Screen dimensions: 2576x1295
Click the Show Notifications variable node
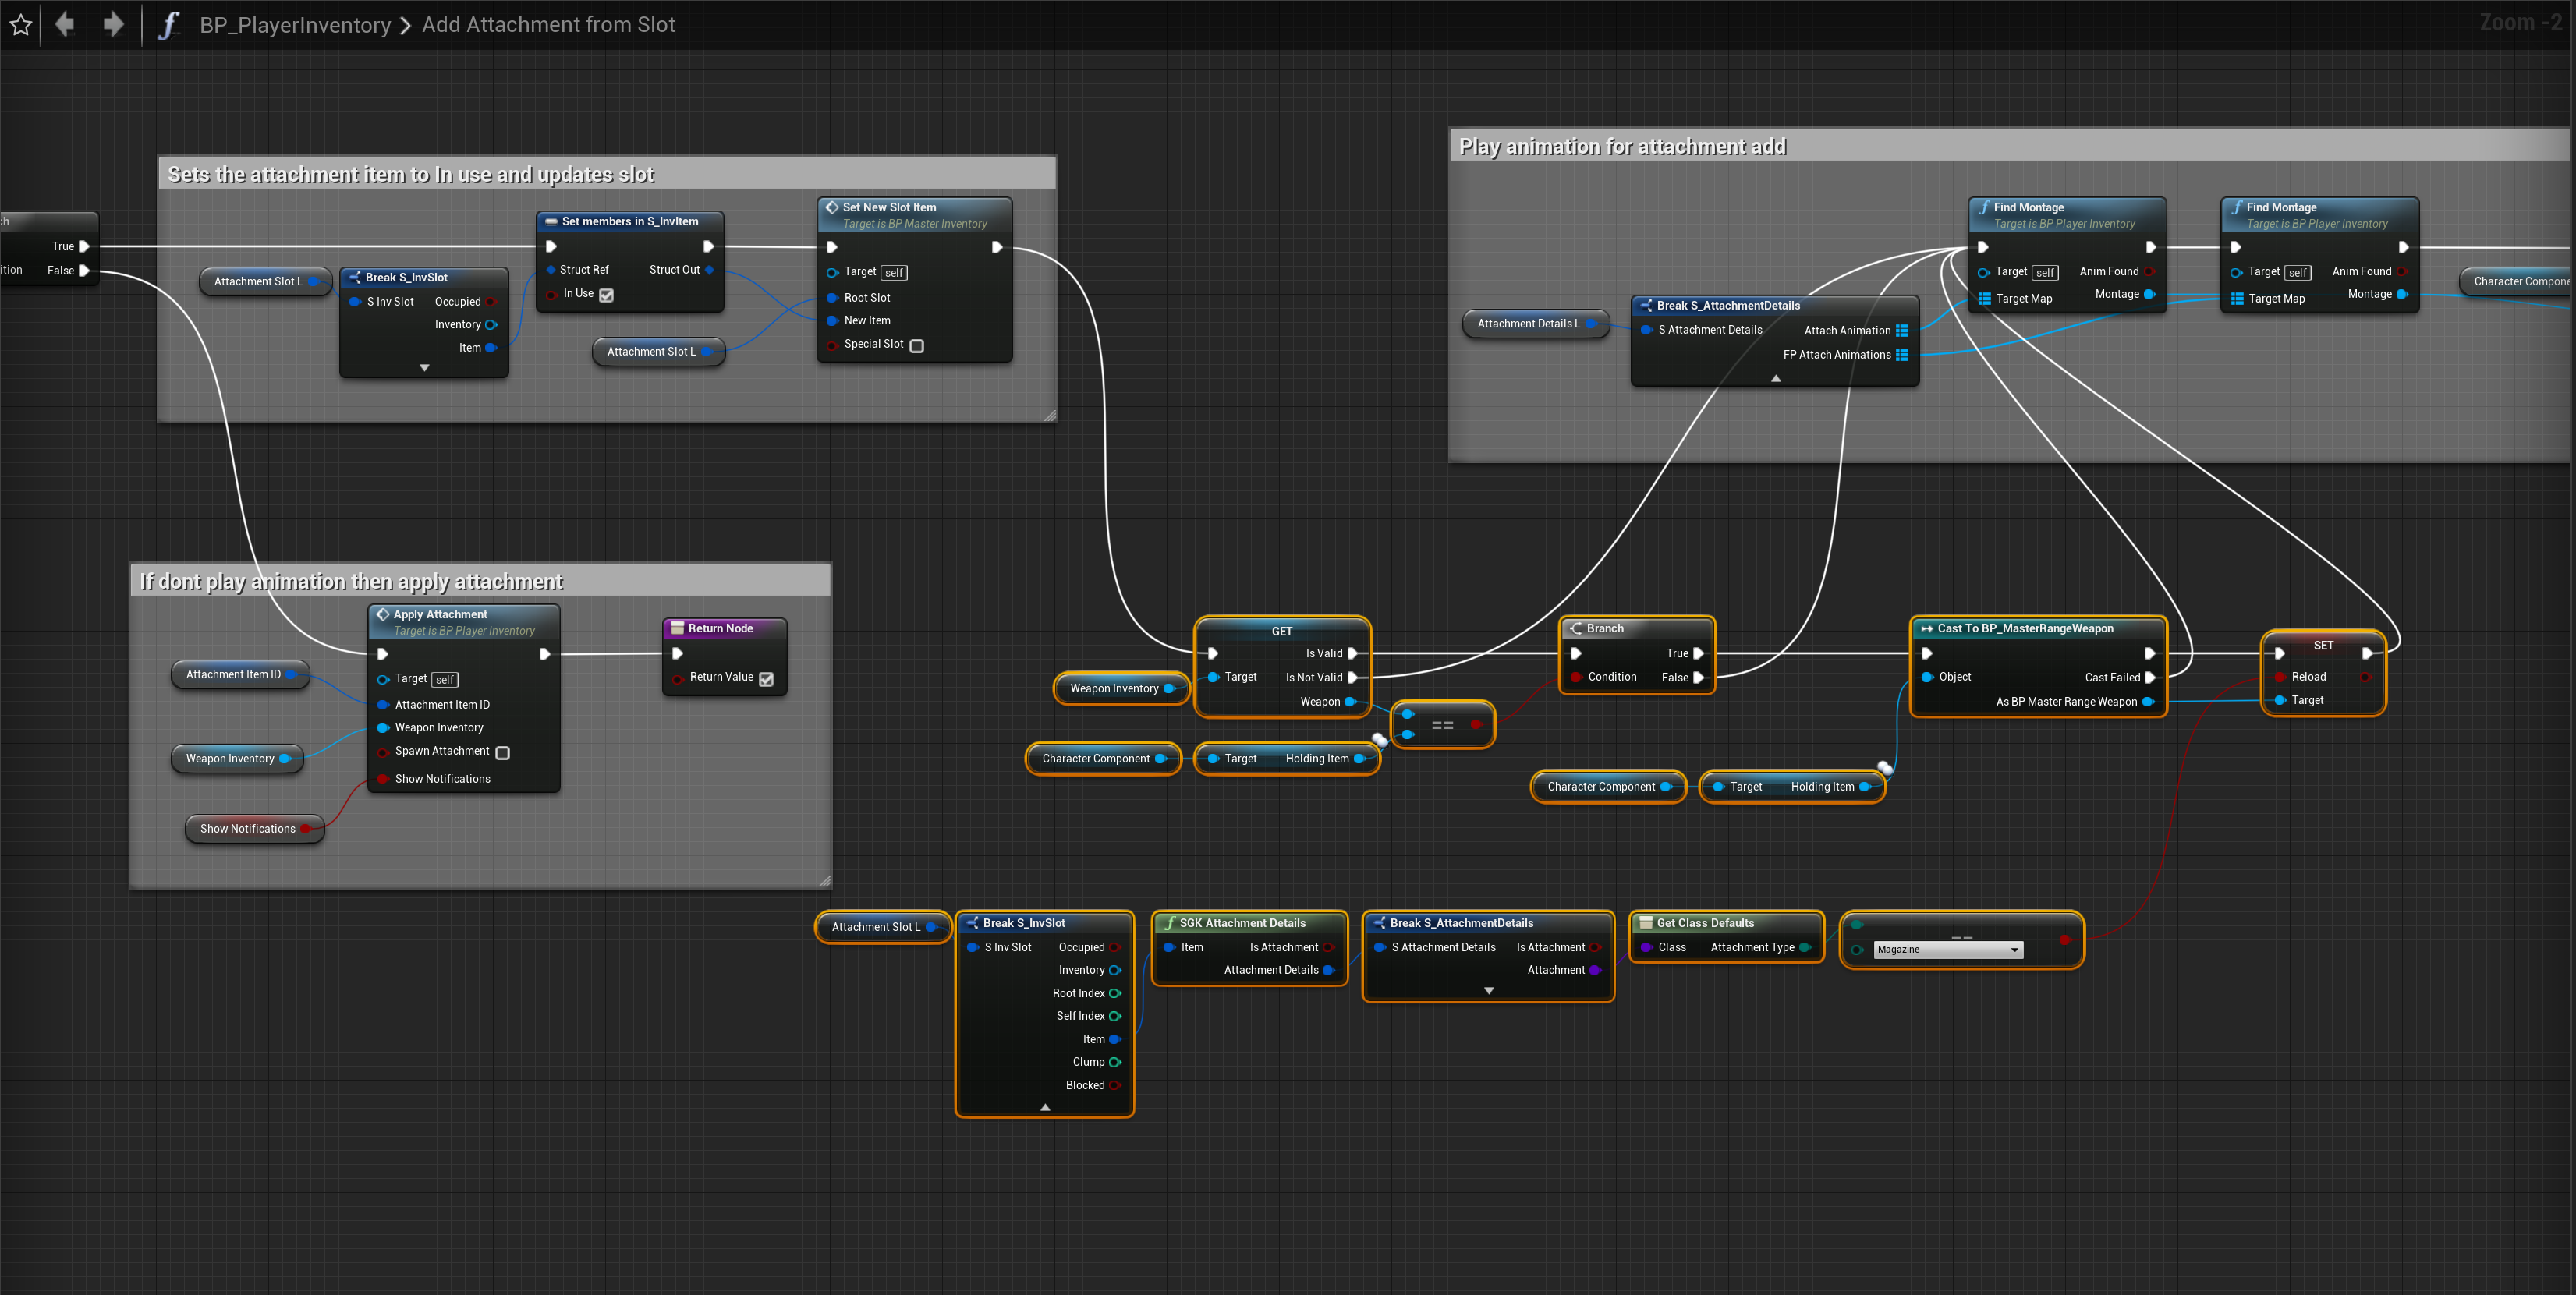(248, 828)
